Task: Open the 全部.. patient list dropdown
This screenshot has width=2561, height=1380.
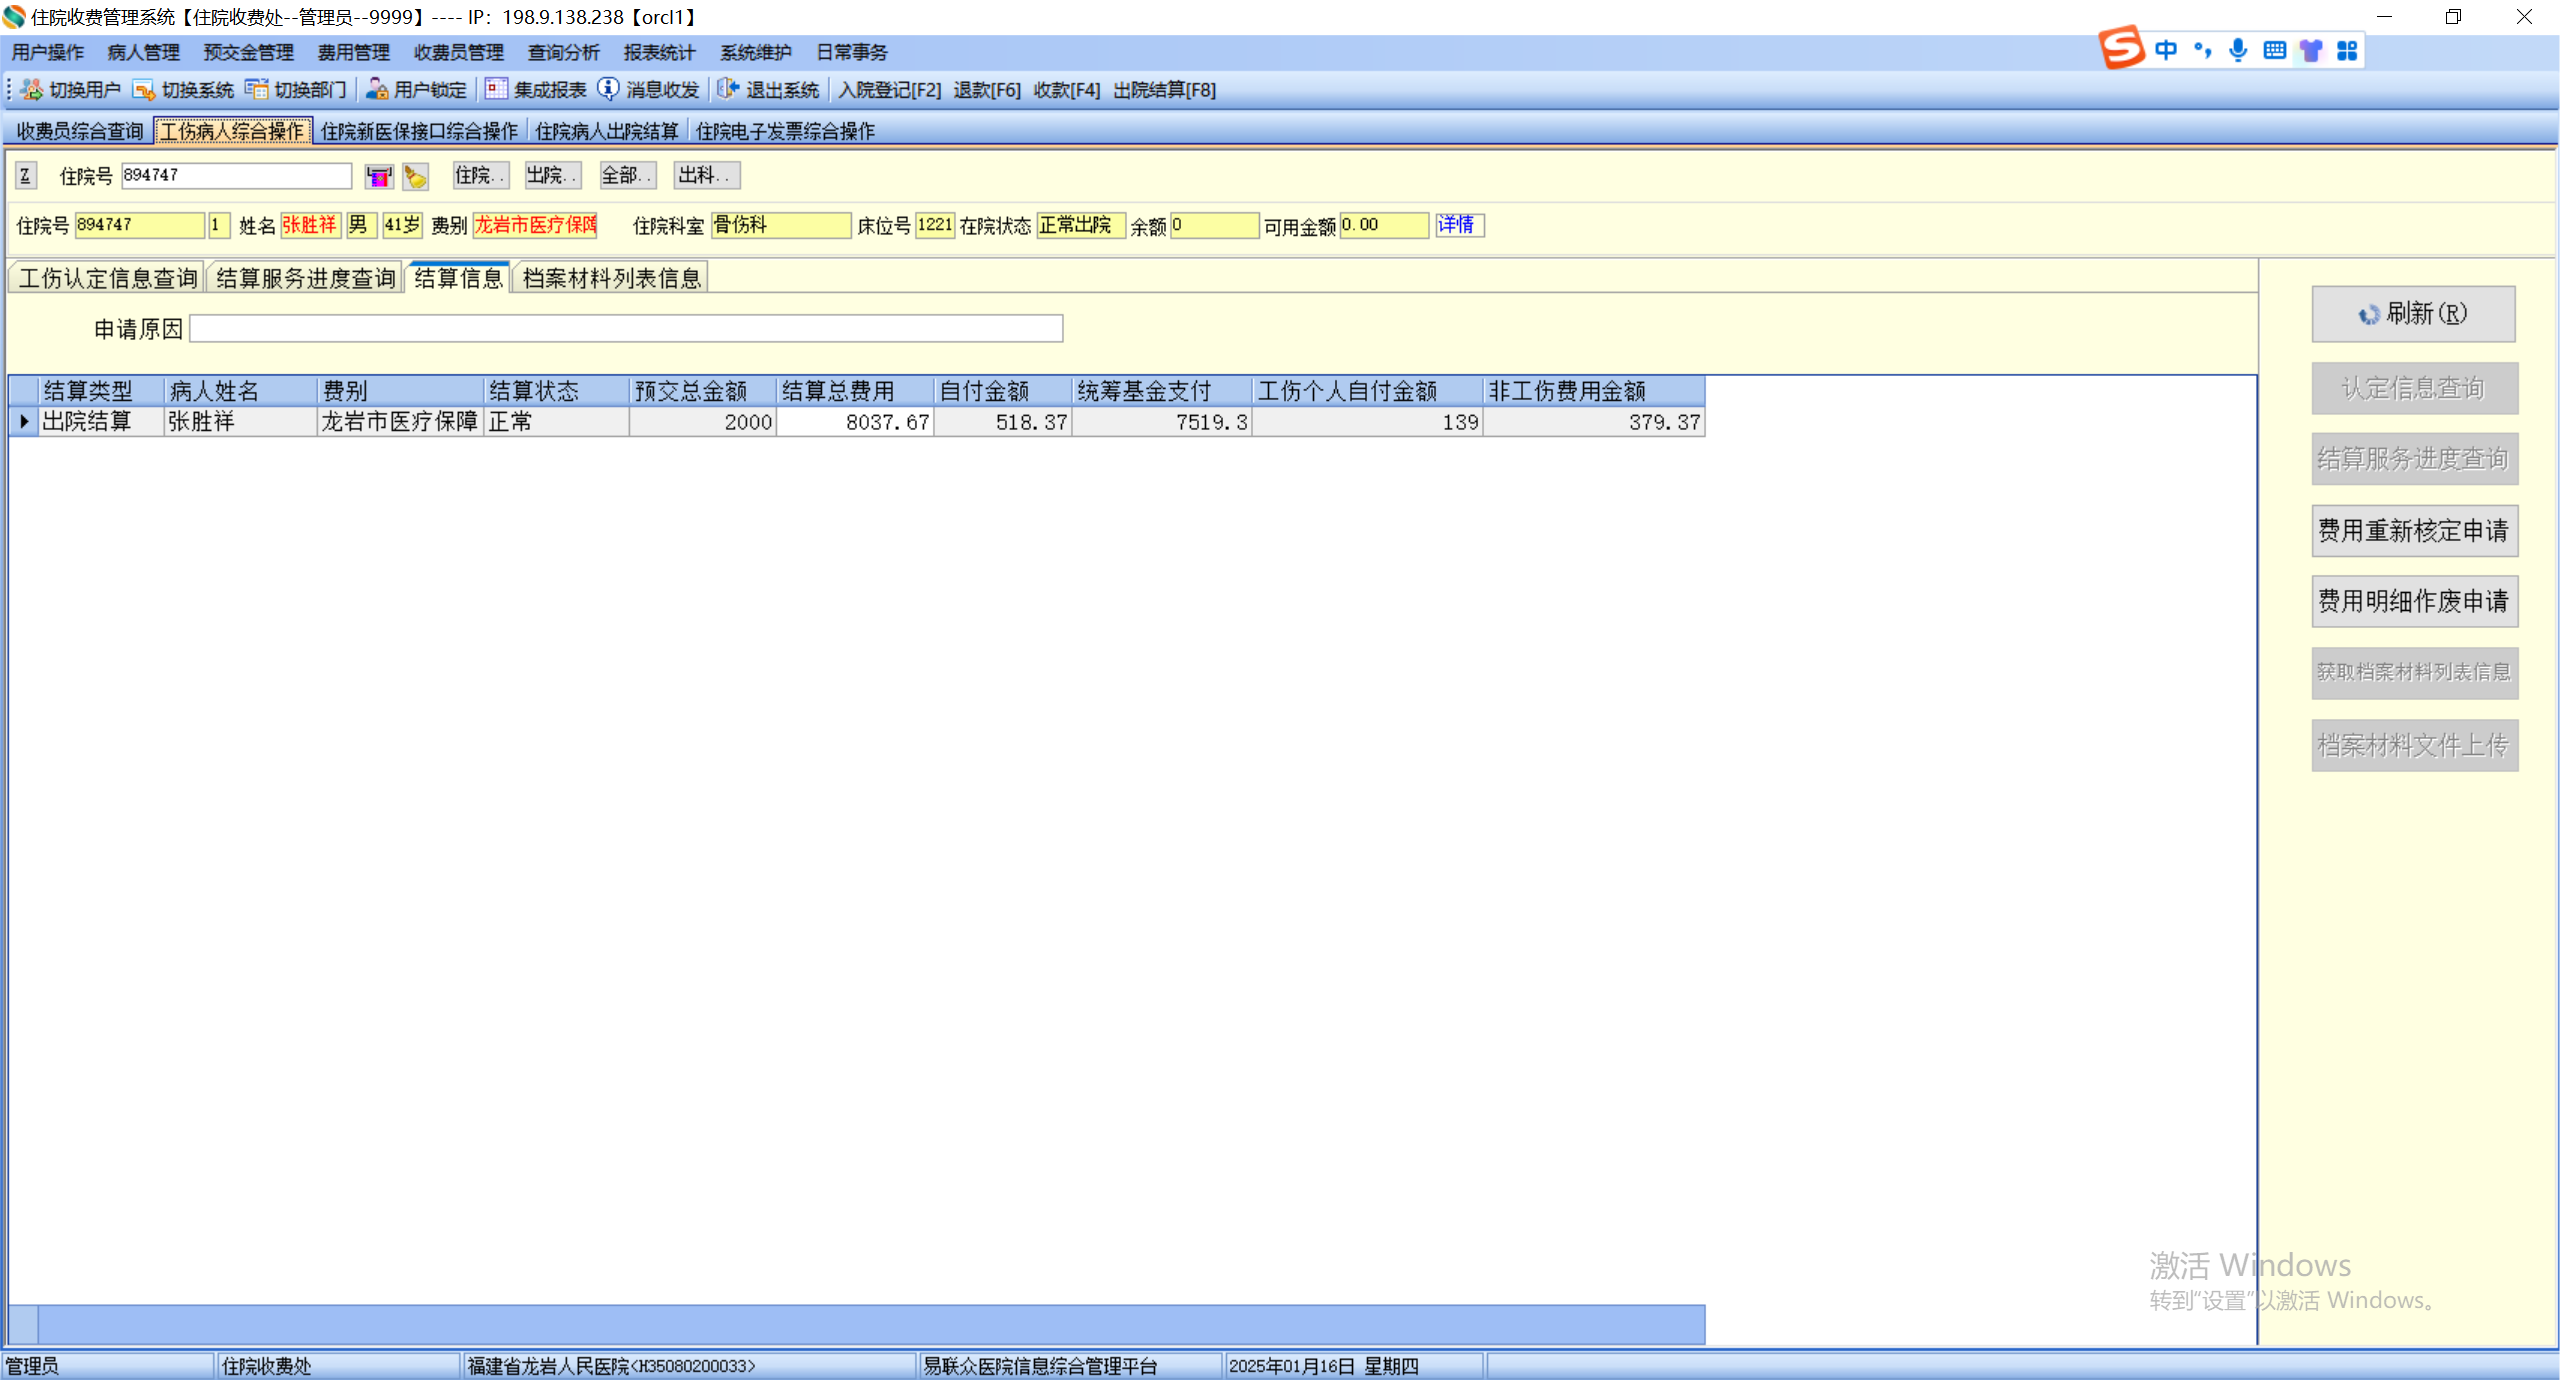Action: pos(626,176)
